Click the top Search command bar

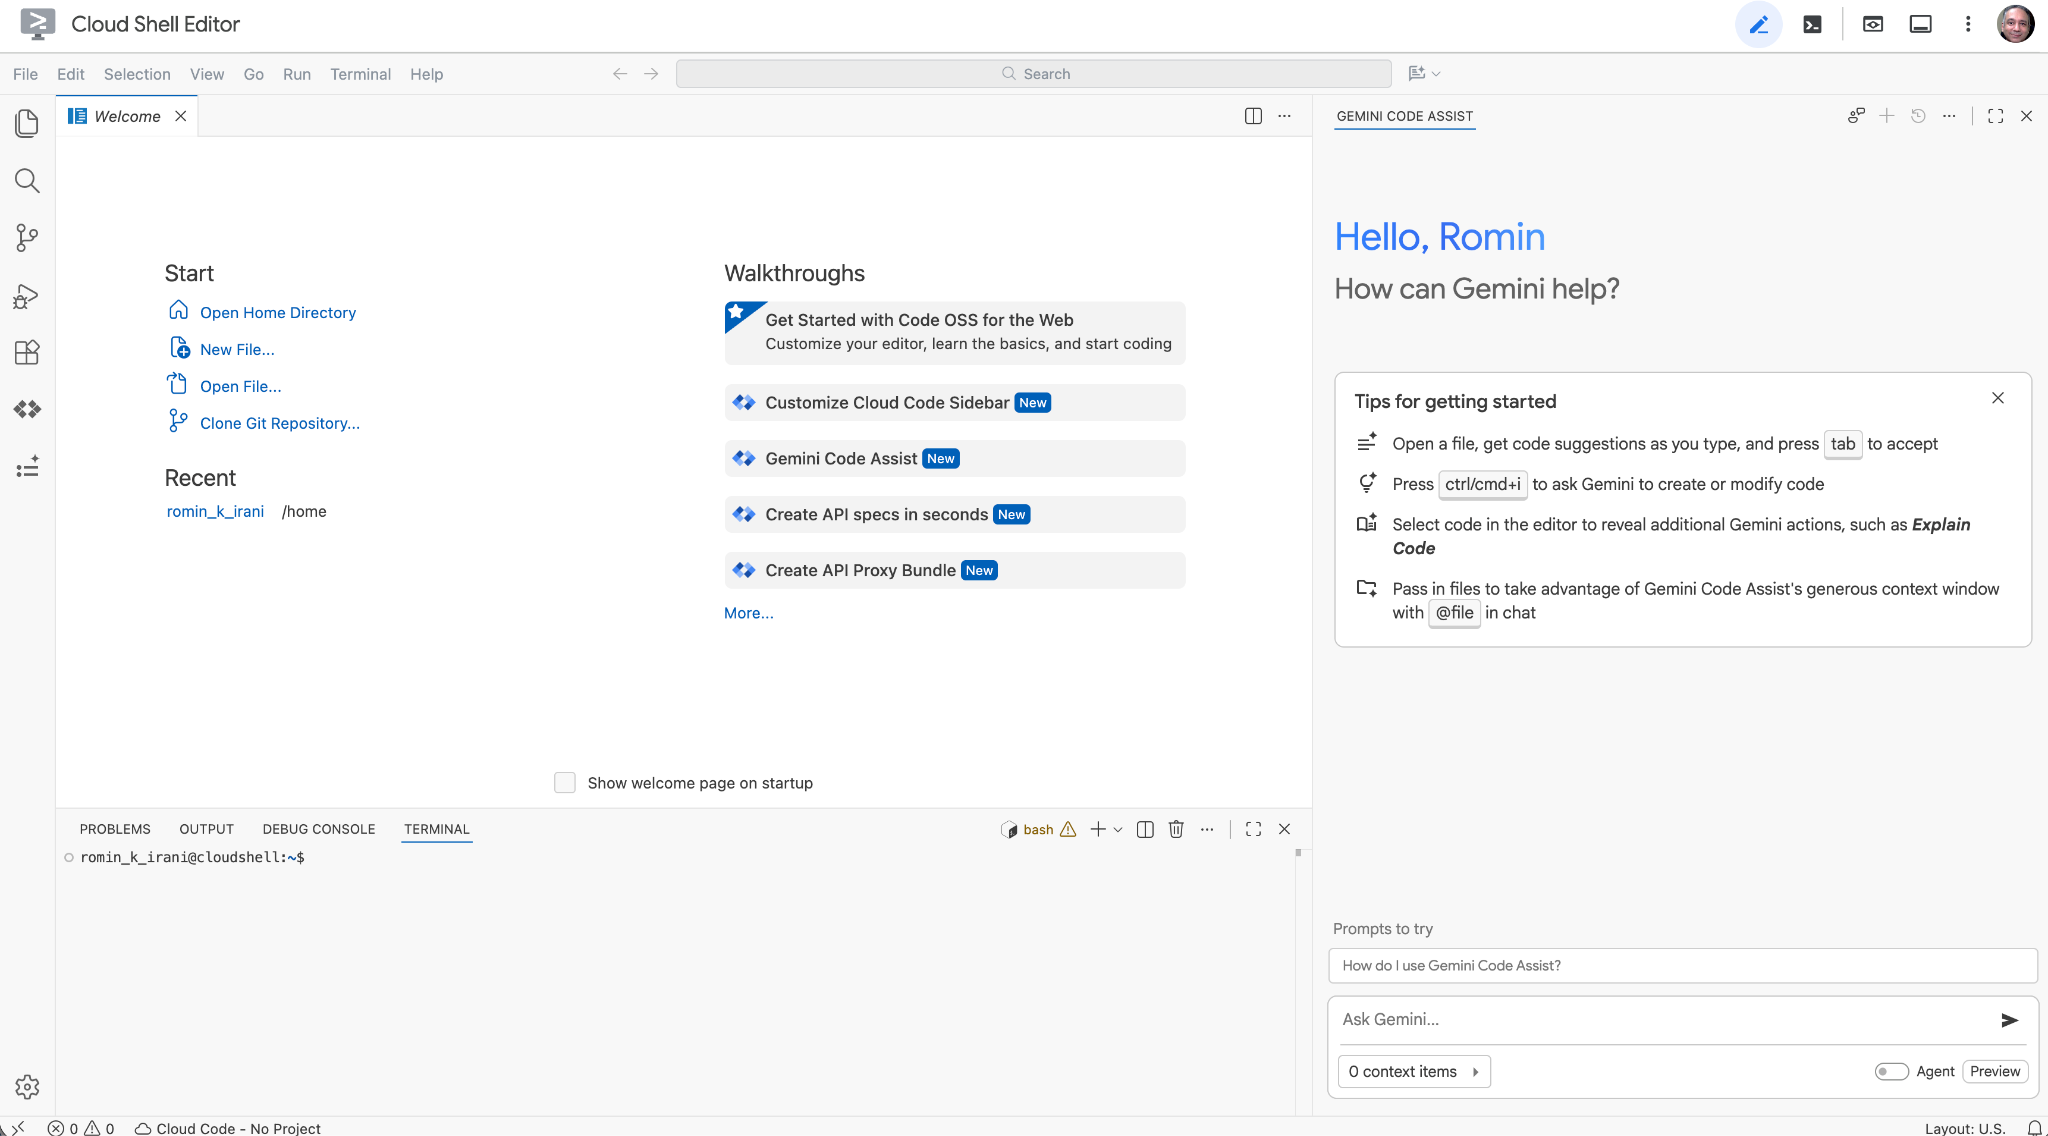[x=1034, y=74]
